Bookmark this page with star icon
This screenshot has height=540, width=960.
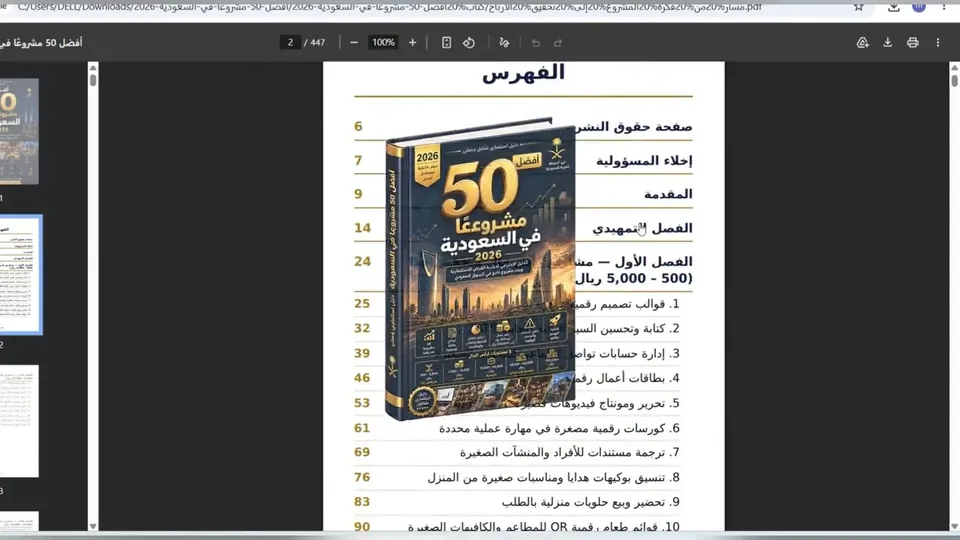[859, 7]
